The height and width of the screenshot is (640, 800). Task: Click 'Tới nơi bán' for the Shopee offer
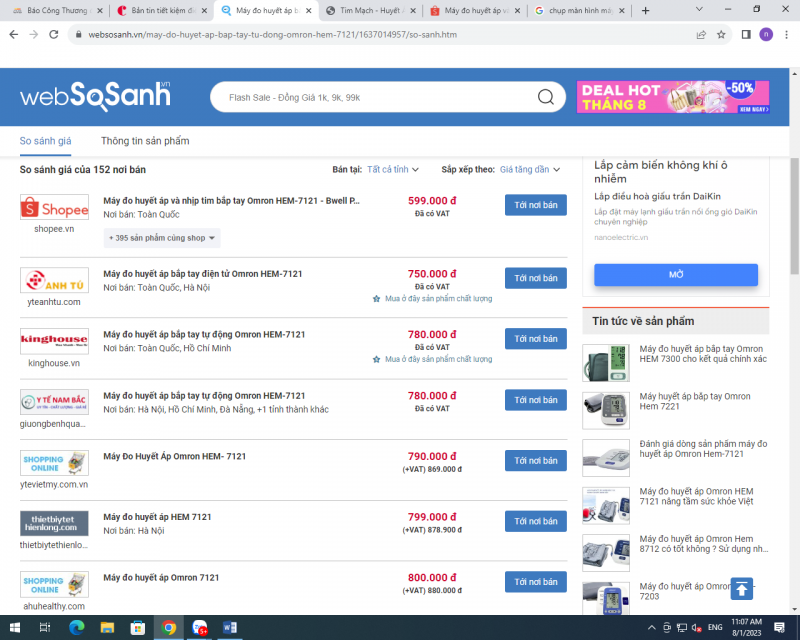pos(535,205)
